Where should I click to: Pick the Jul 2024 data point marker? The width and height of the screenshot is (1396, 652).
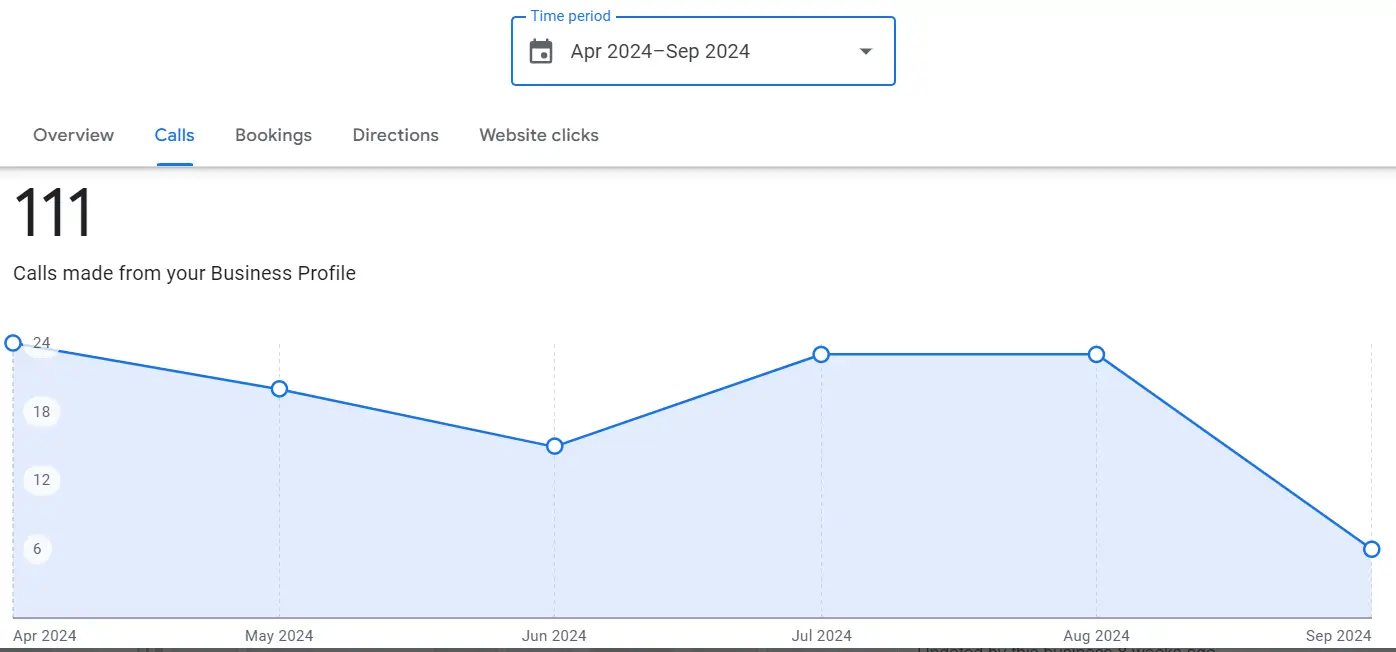(x=821, y=354)
